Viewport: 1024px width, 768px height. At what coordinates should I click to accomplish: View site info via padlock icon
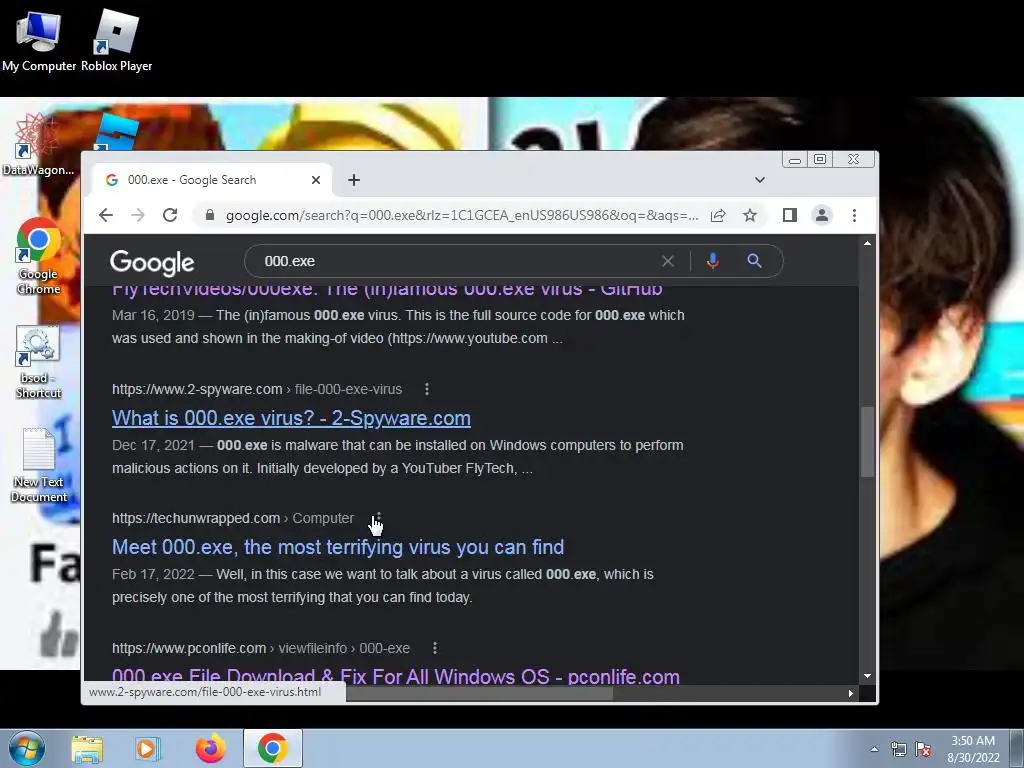tap(210, 215)
